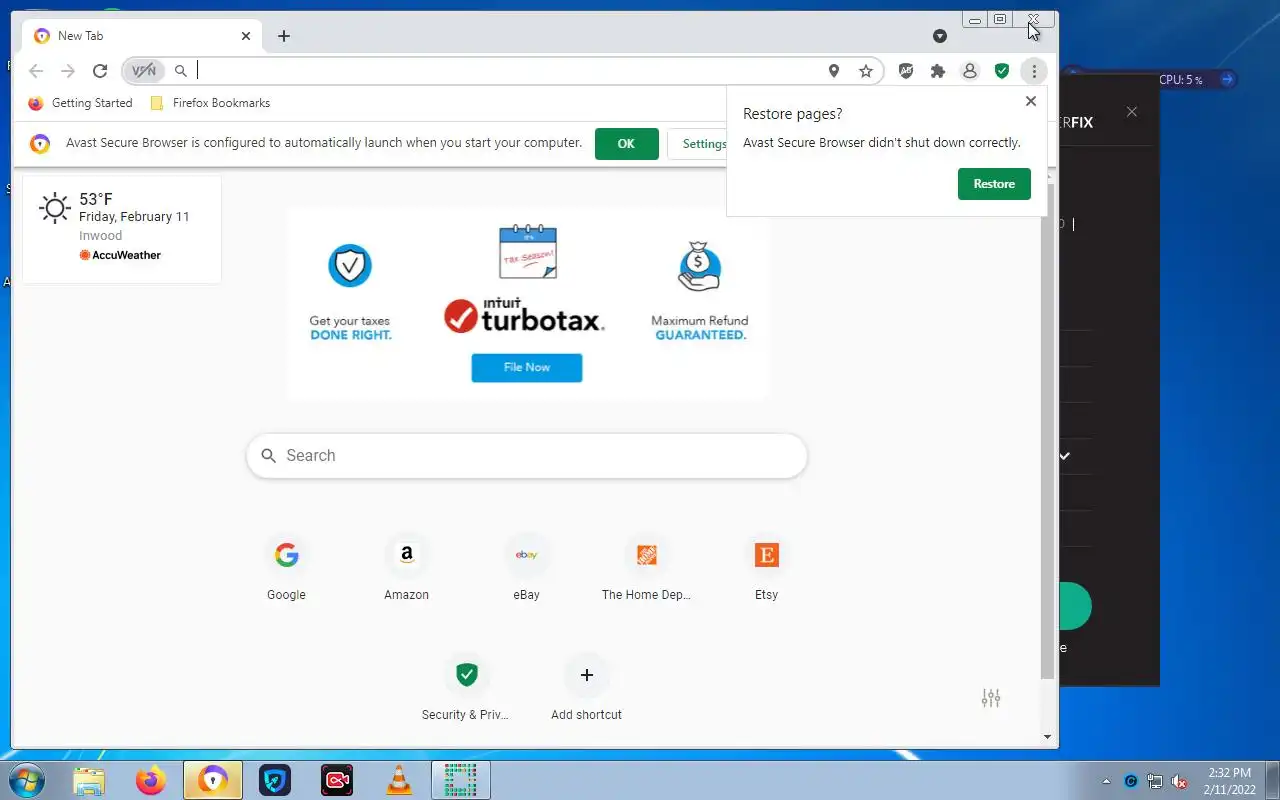Open the green Security & Privacy shield

[1002, 71]
